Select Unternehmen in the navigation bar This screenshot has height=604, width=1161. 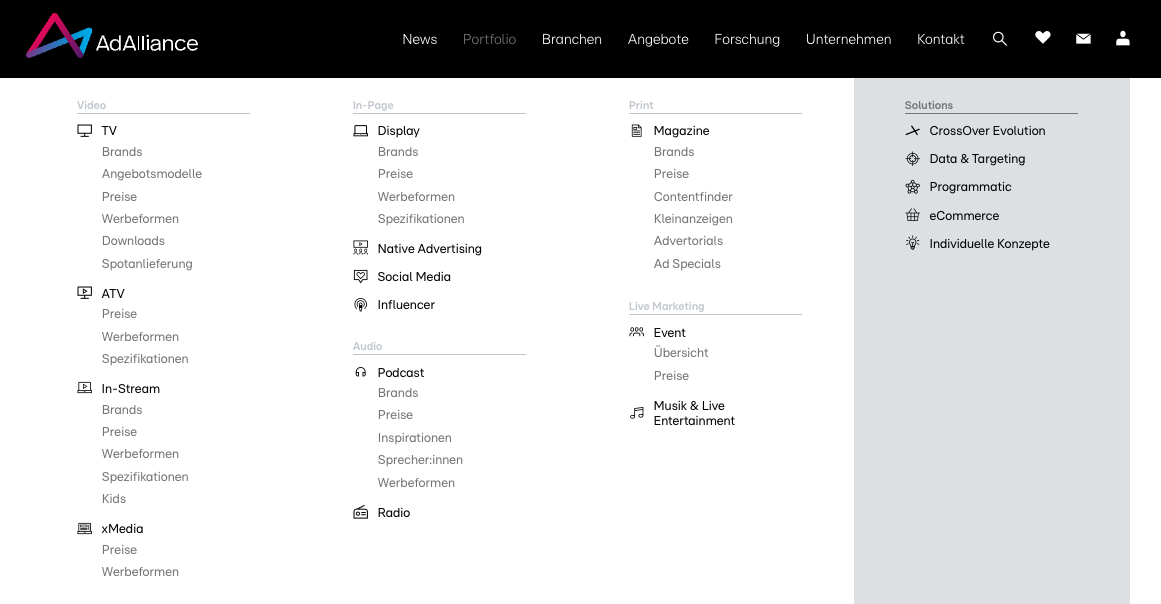[848, 39]
